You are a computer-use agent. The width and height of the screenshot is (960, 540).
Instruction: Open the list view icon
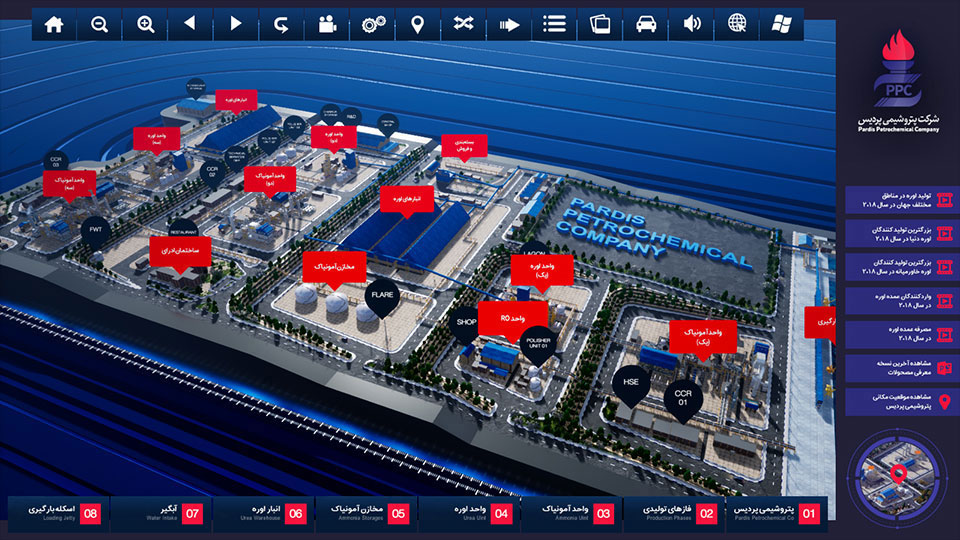point(554,24)
